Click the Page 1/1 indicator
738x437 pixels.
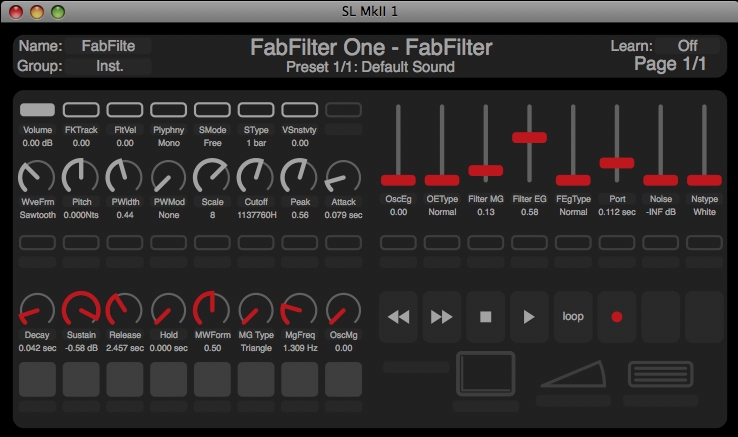(x=670, y=64)
